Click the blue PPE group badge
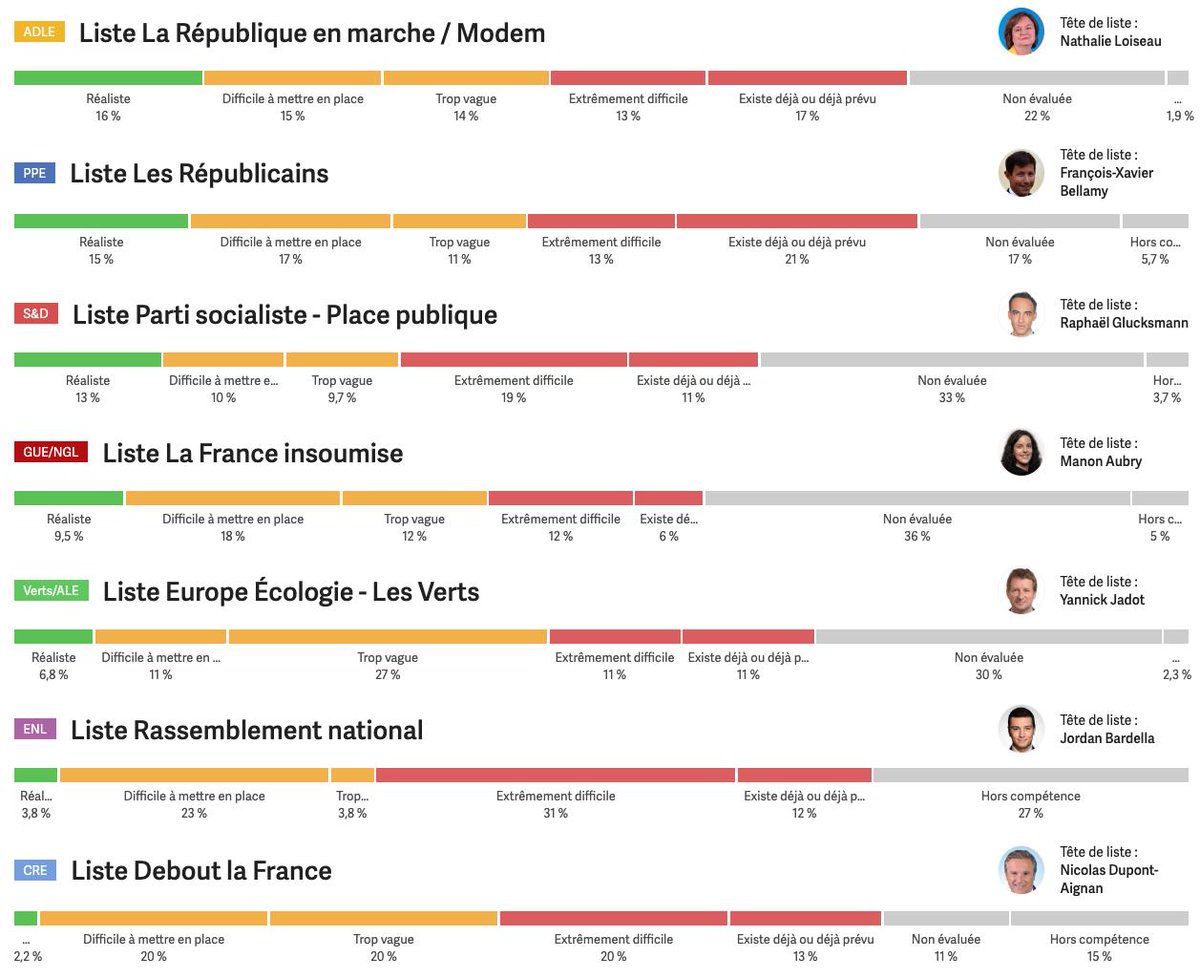 [35, 173]
